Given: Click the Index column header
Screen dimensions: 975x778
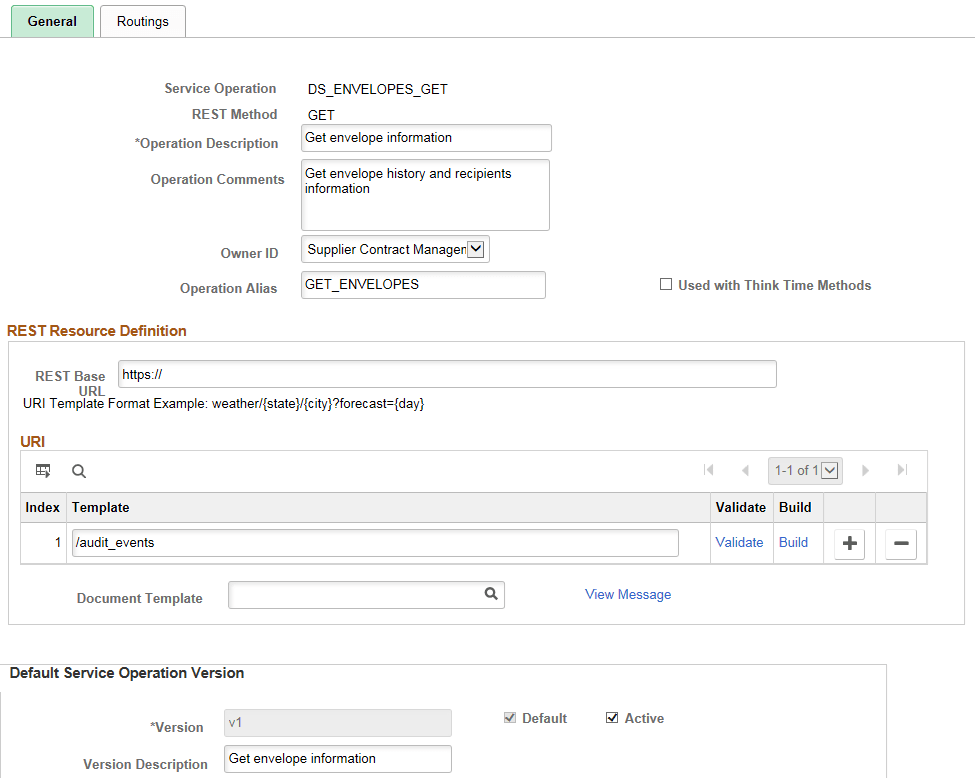Looking at the screenshot, I should (43, 507).
